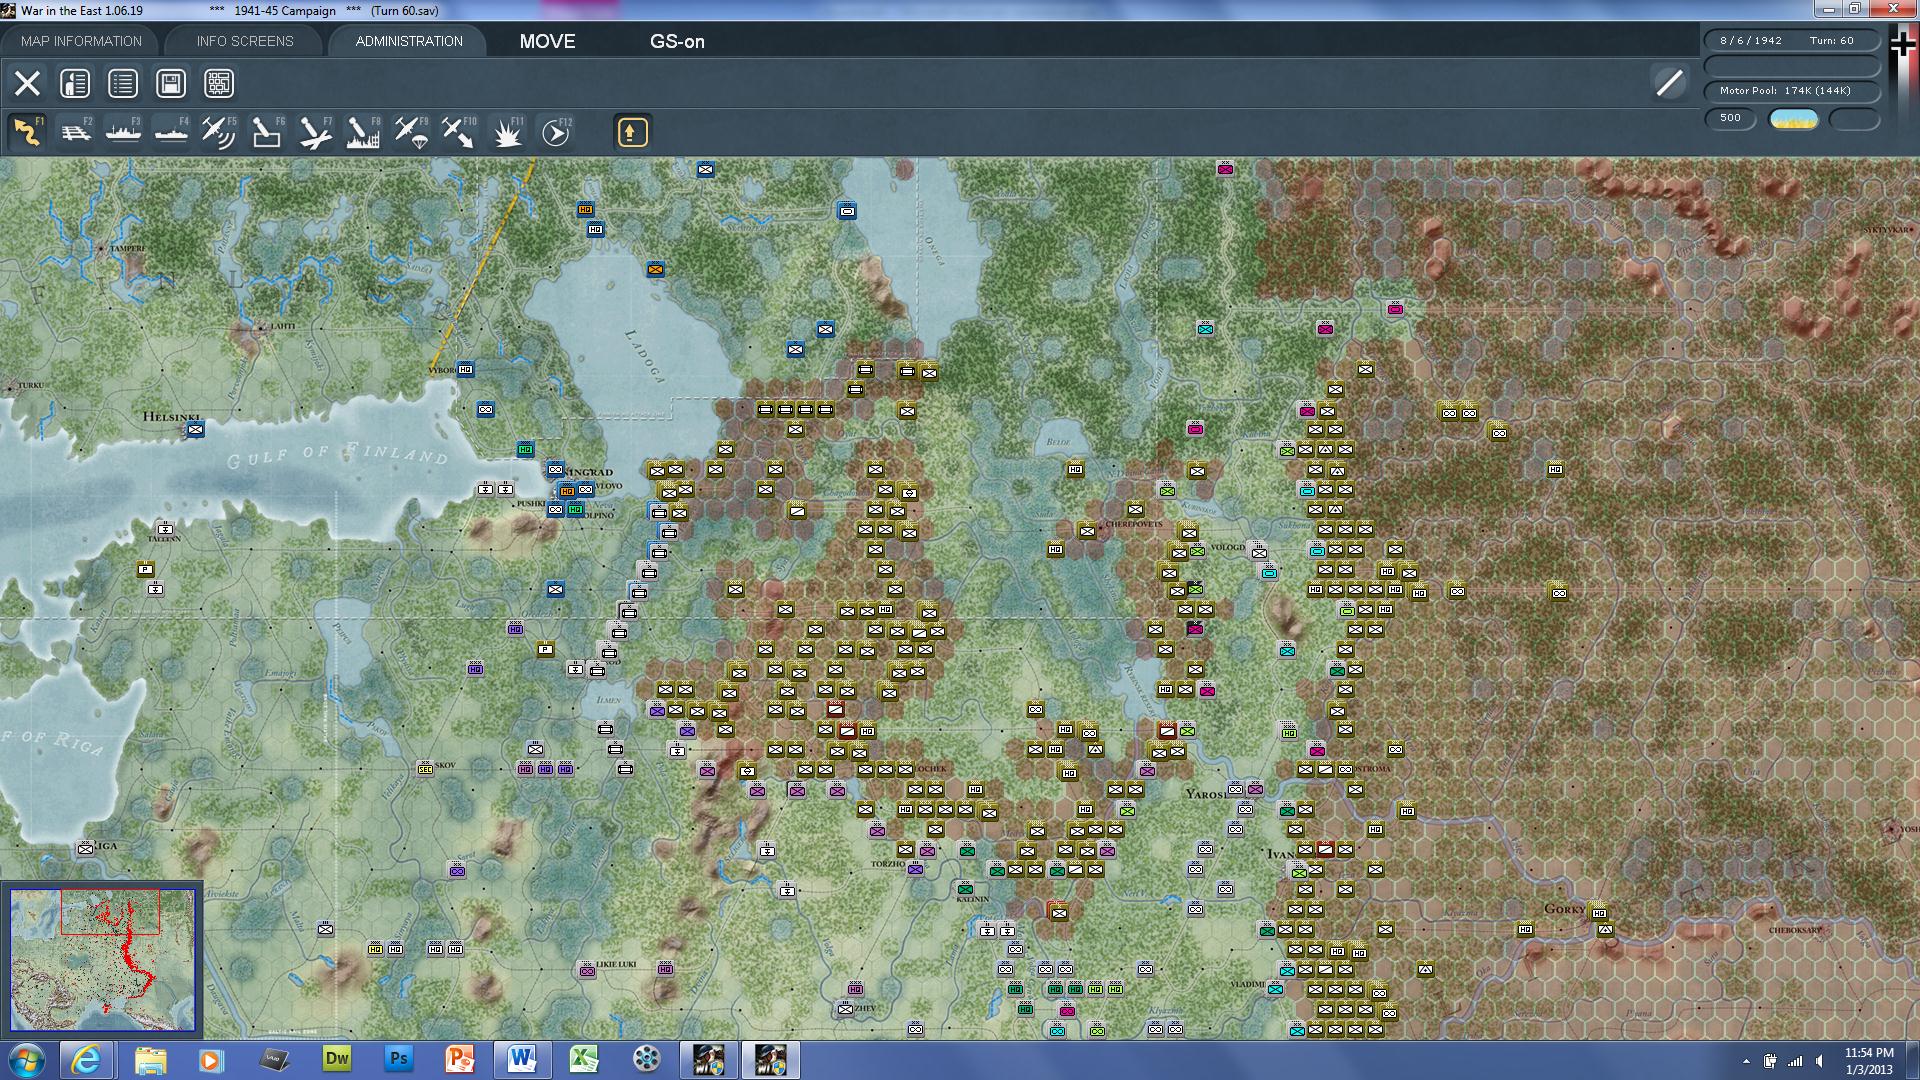Select Move mode F1 icon
This screenshot has width=1920, height=1080.
point(27,132)
